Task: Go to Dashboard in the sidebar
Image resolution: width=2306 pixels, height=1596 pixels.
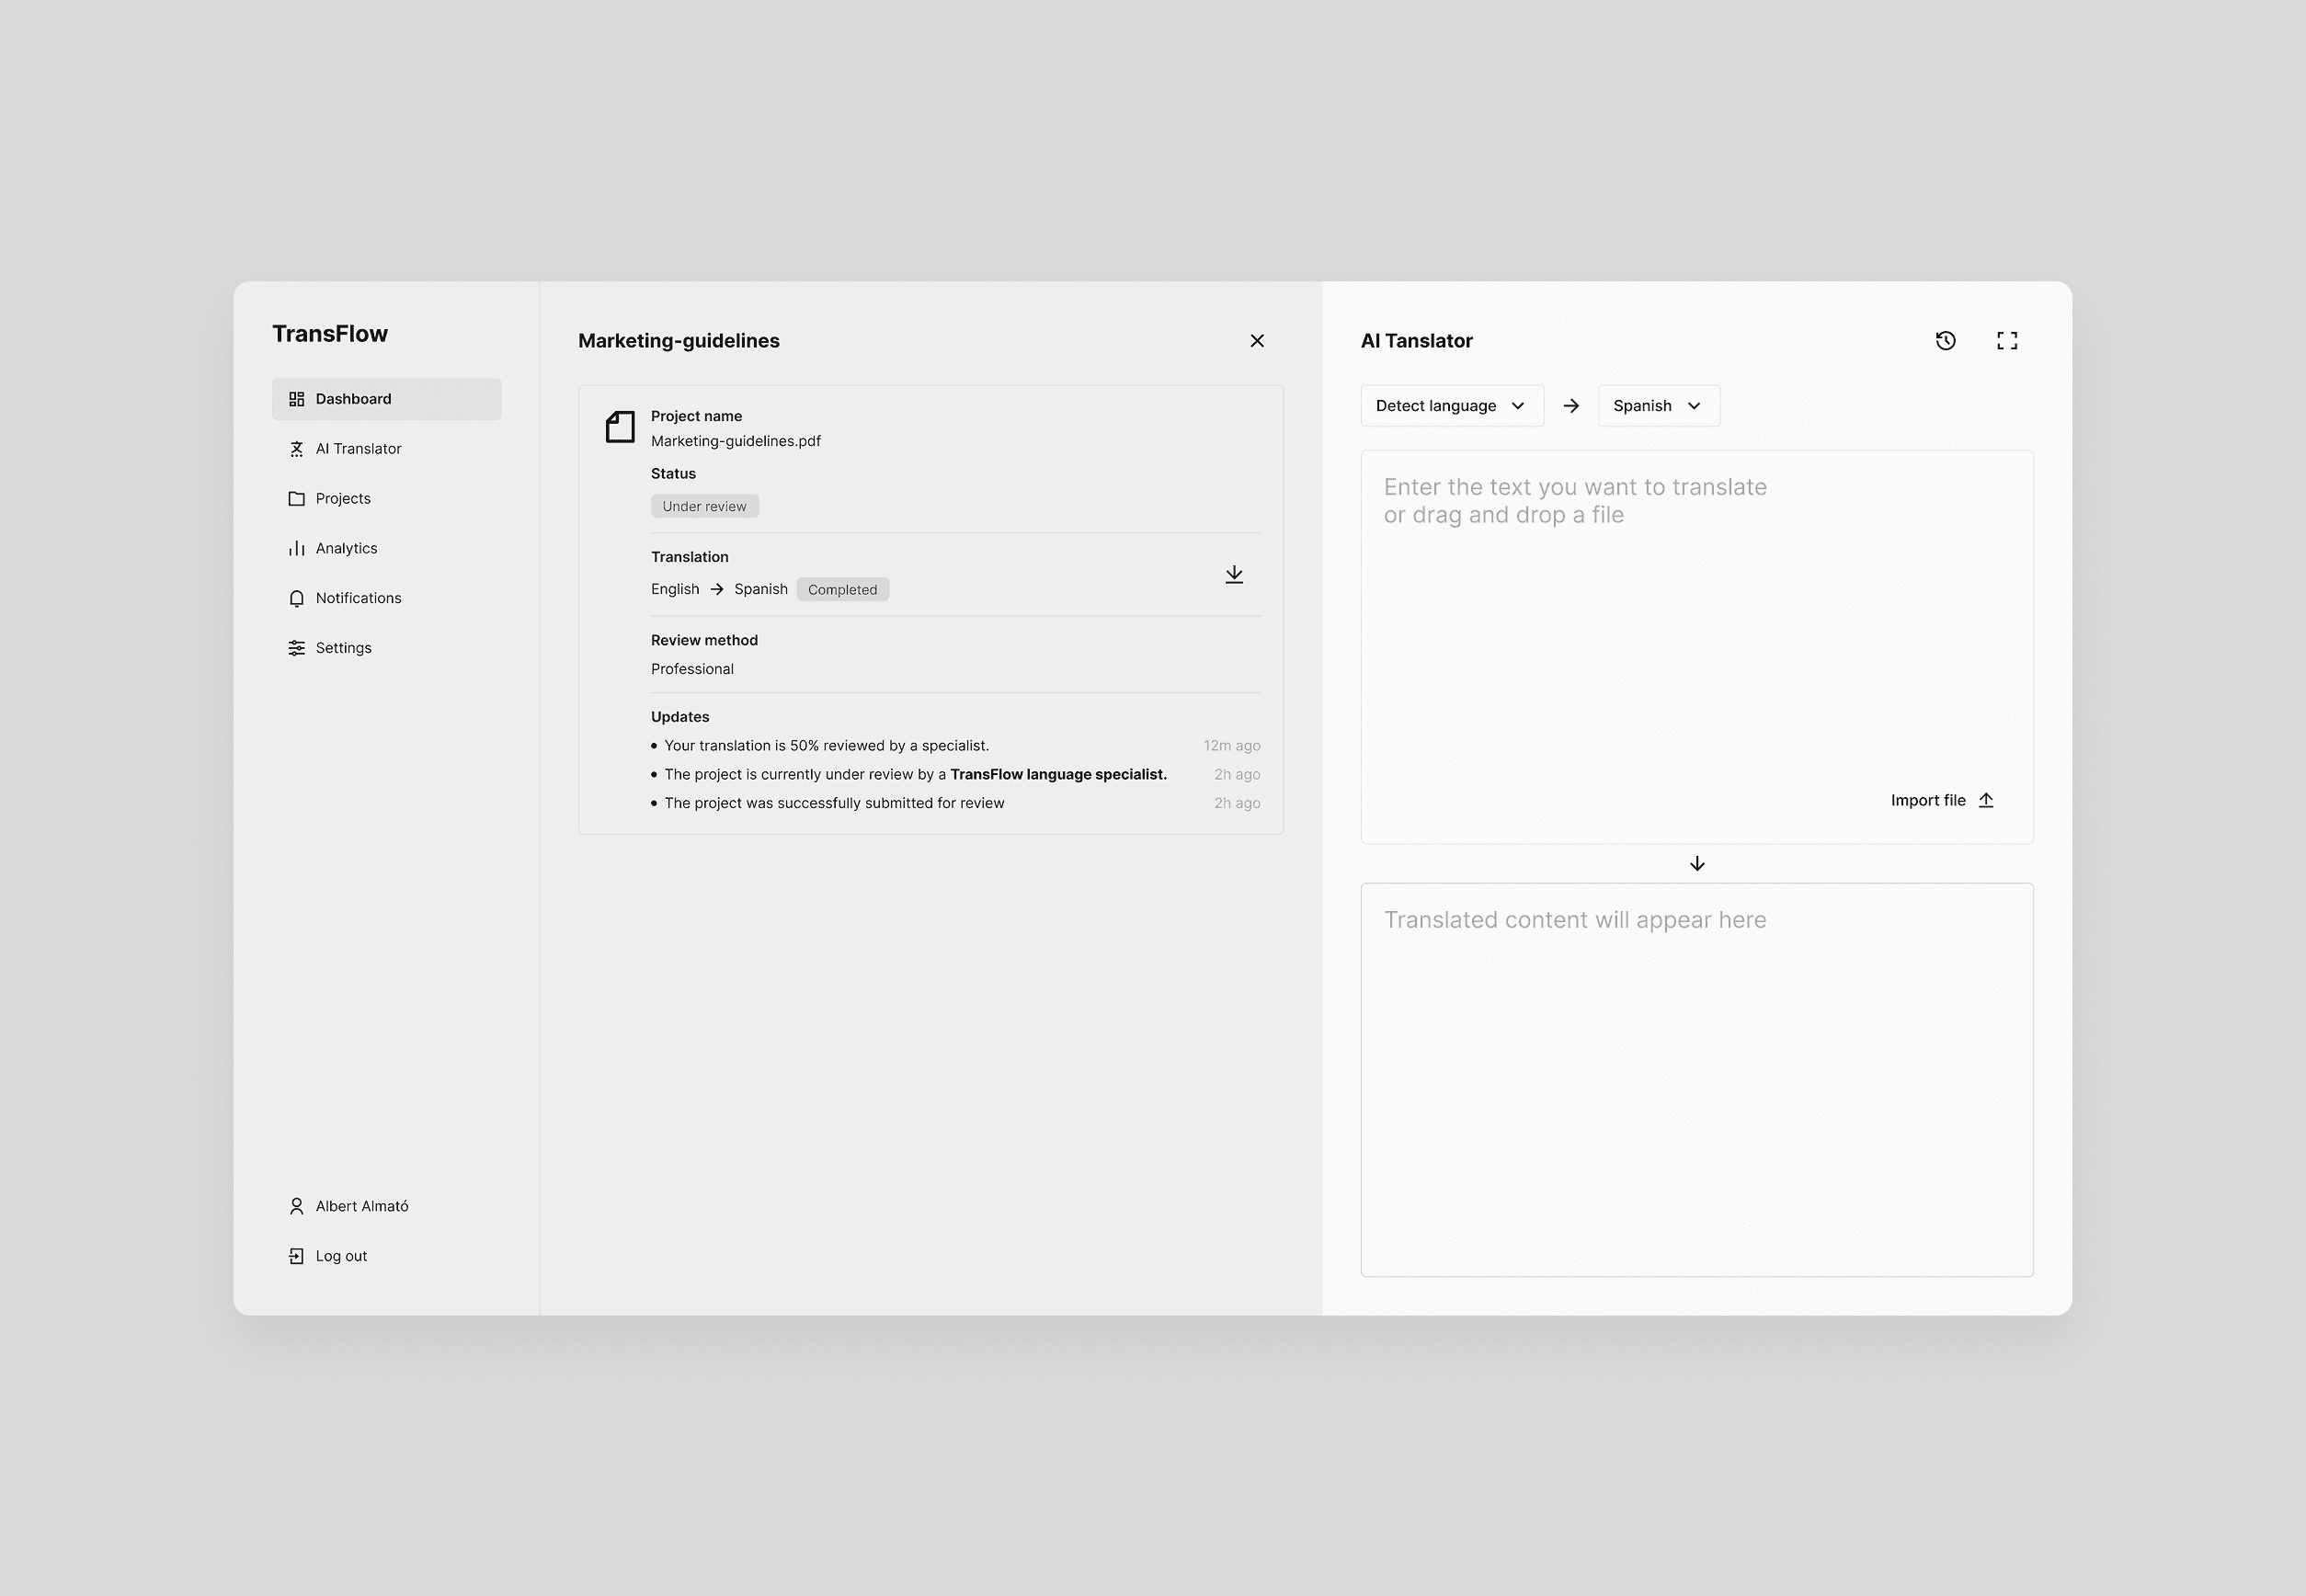Action: (x=386, y=399)
